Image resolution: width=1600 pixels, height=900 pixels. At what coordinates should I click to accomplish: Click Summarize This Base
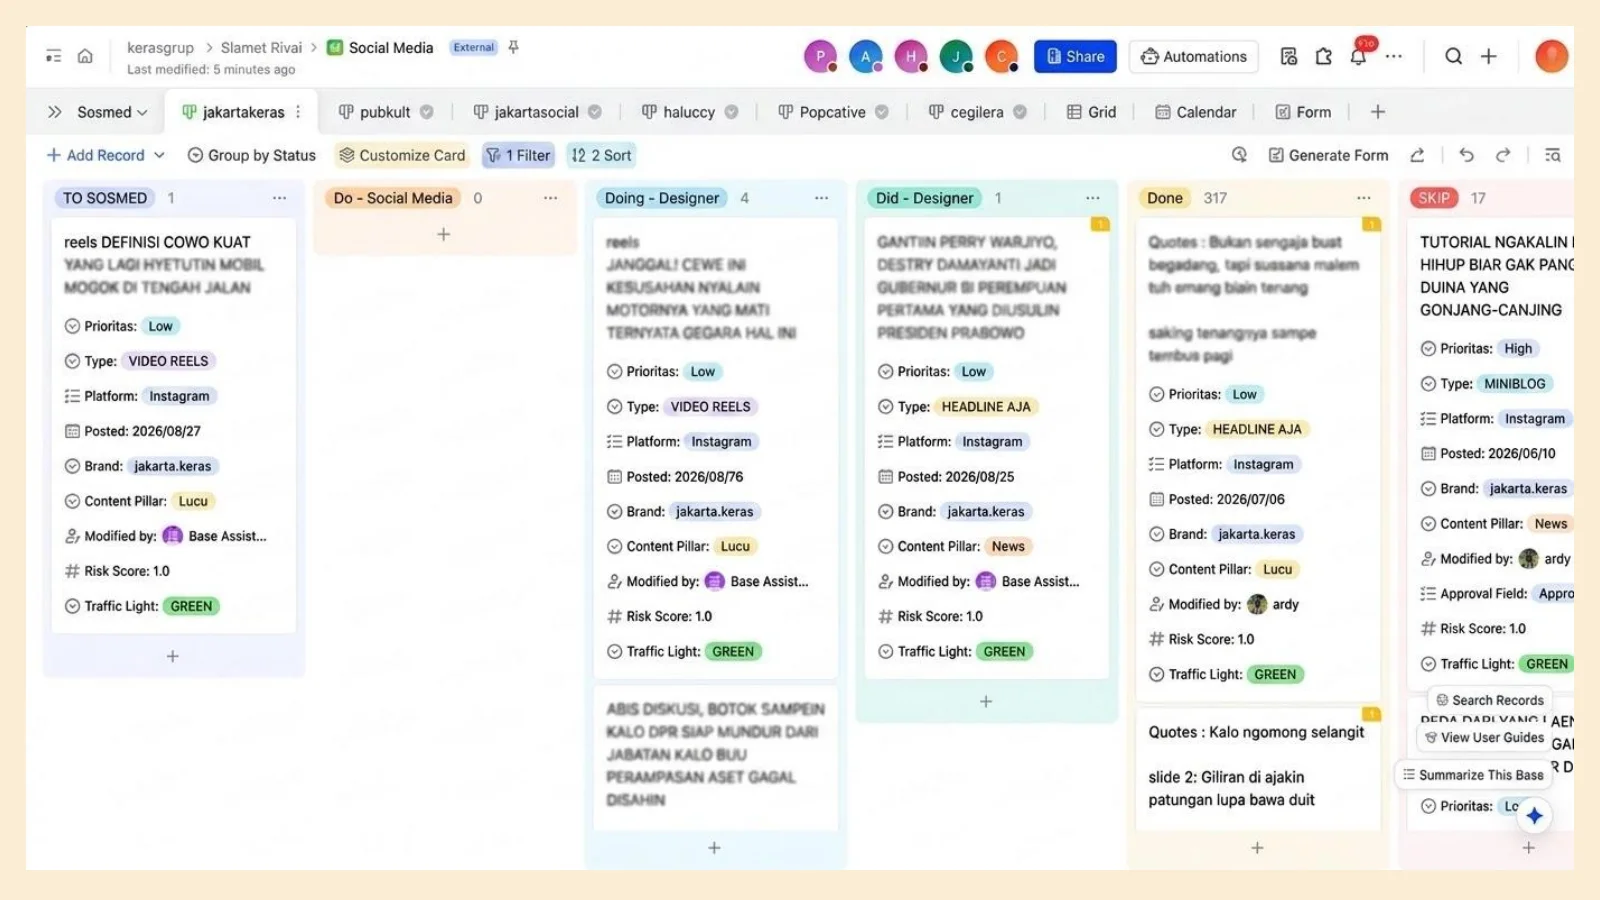tap(1472, 775)
